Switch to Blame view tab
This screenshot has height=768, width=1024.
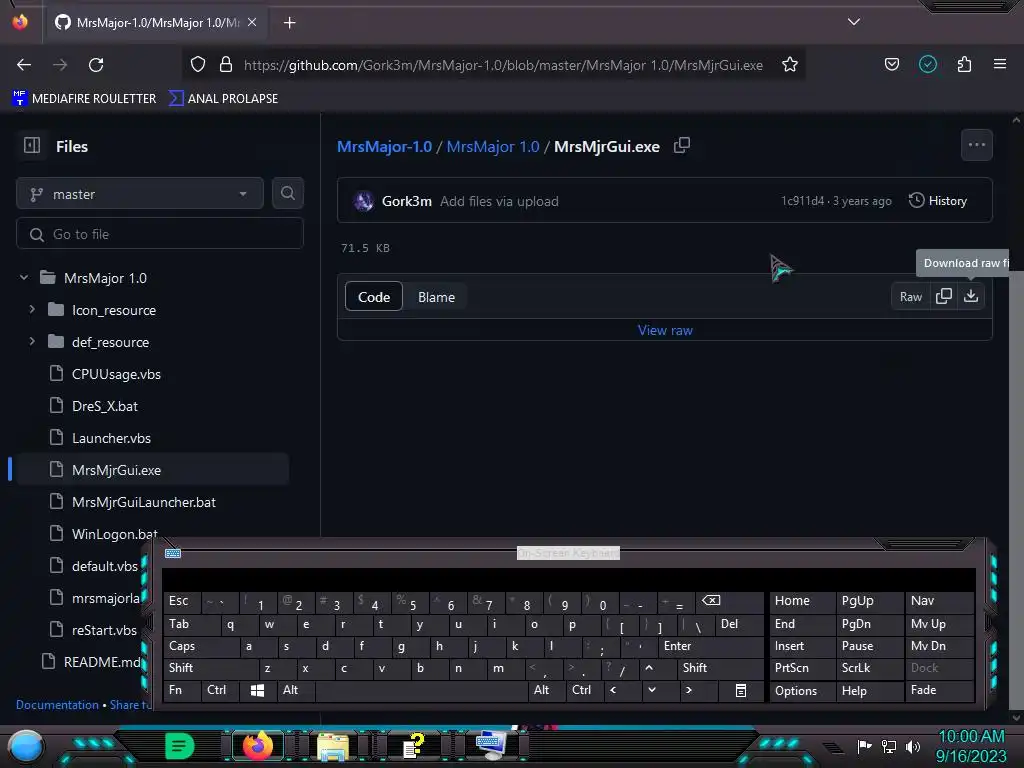pyautogui.click(x=436, y=297)
